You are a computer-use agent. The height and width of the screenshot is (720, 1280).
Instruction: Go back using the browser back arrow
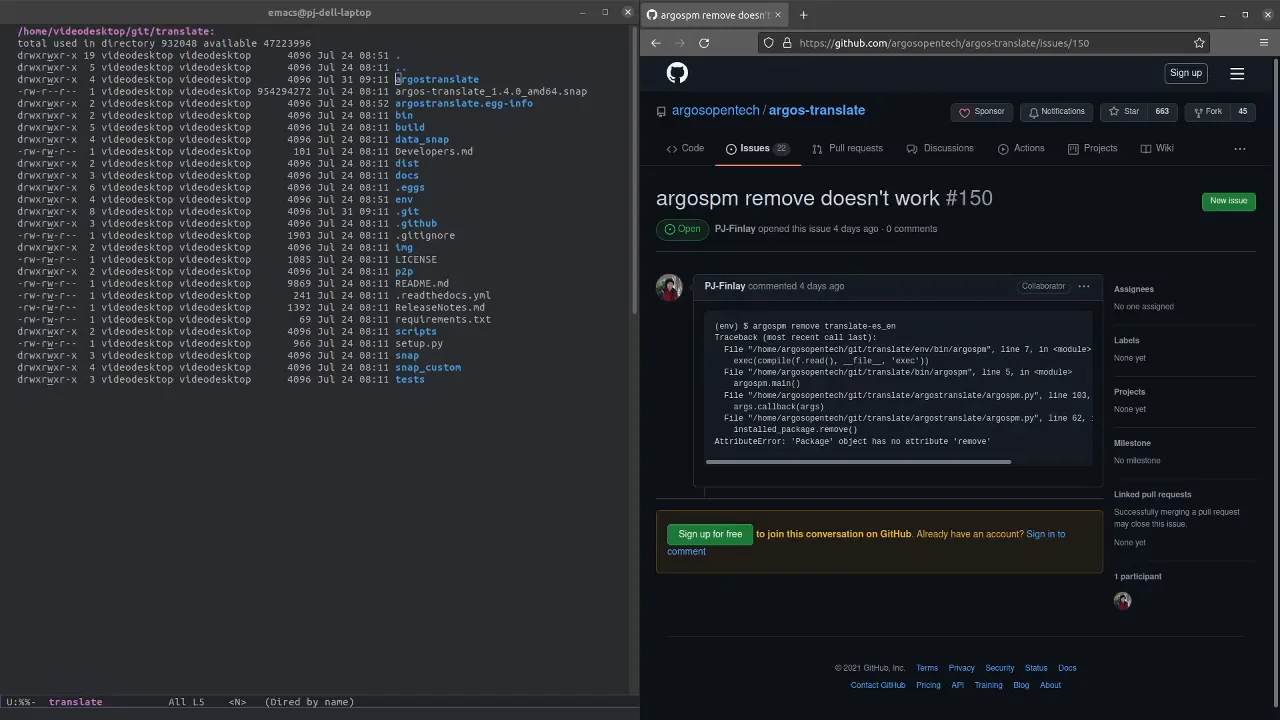tap(656, 43)
